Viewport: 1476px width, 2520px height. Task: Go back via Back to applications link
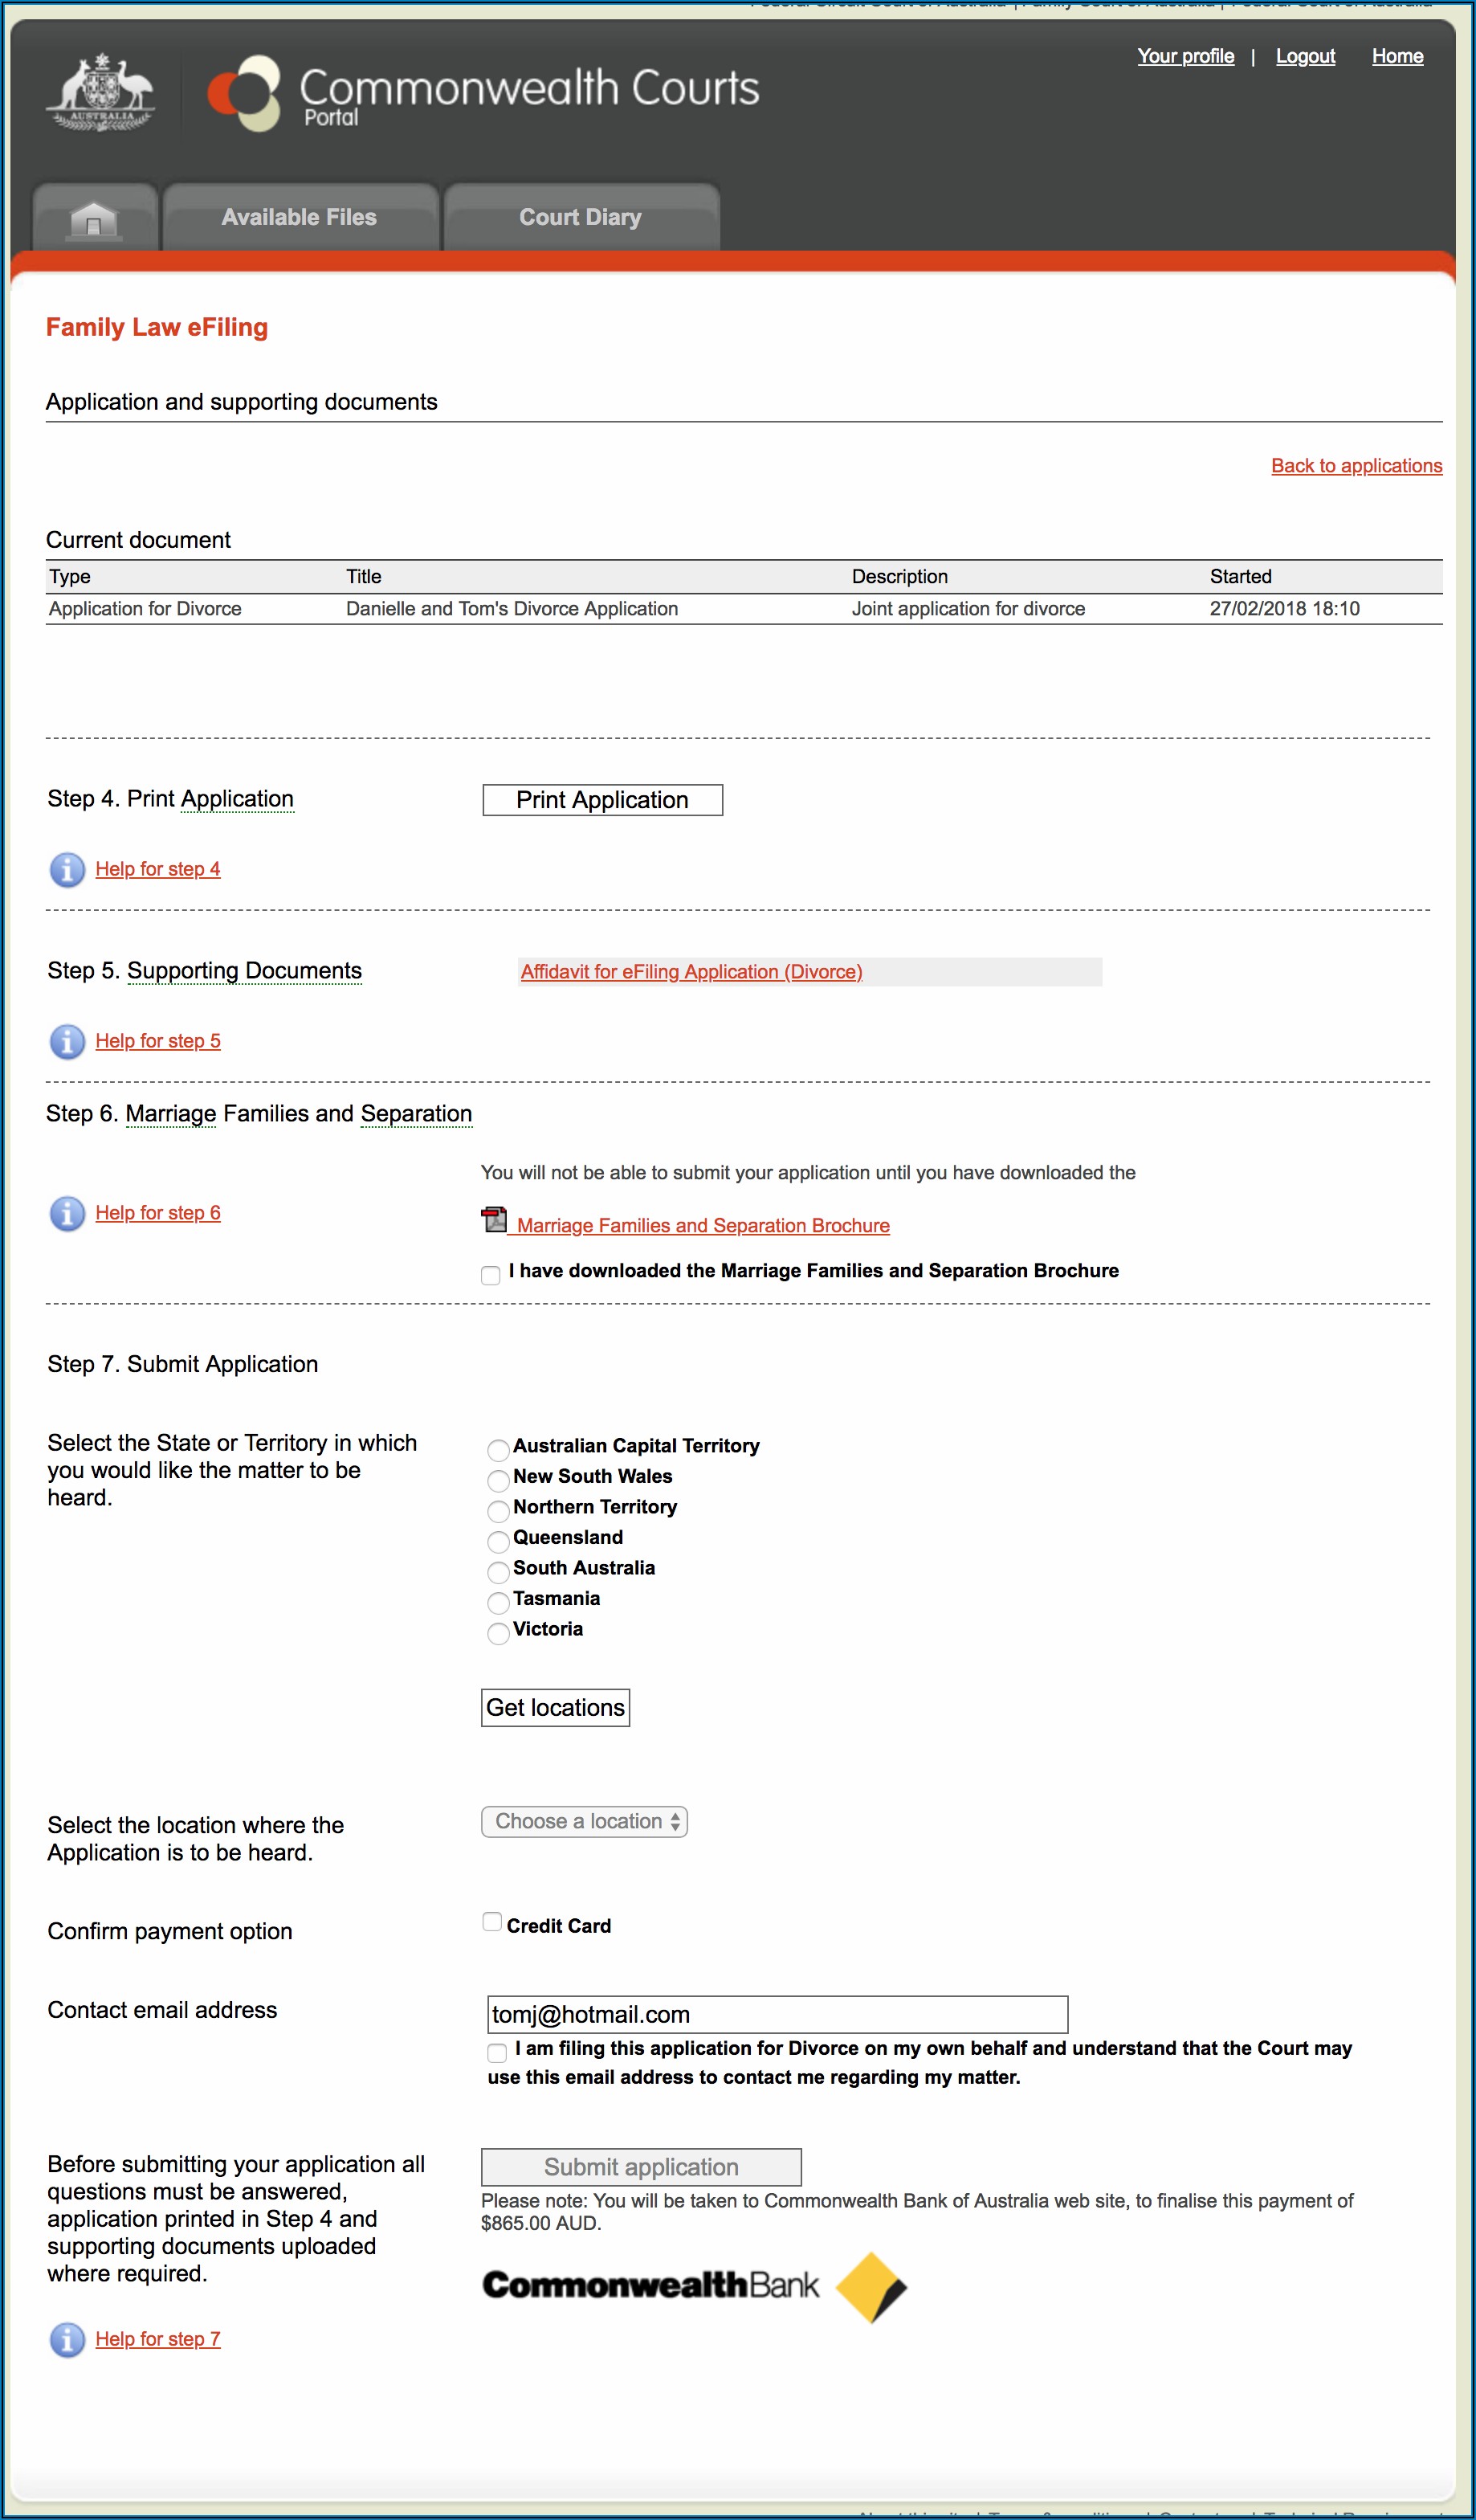click(1356, 466)
